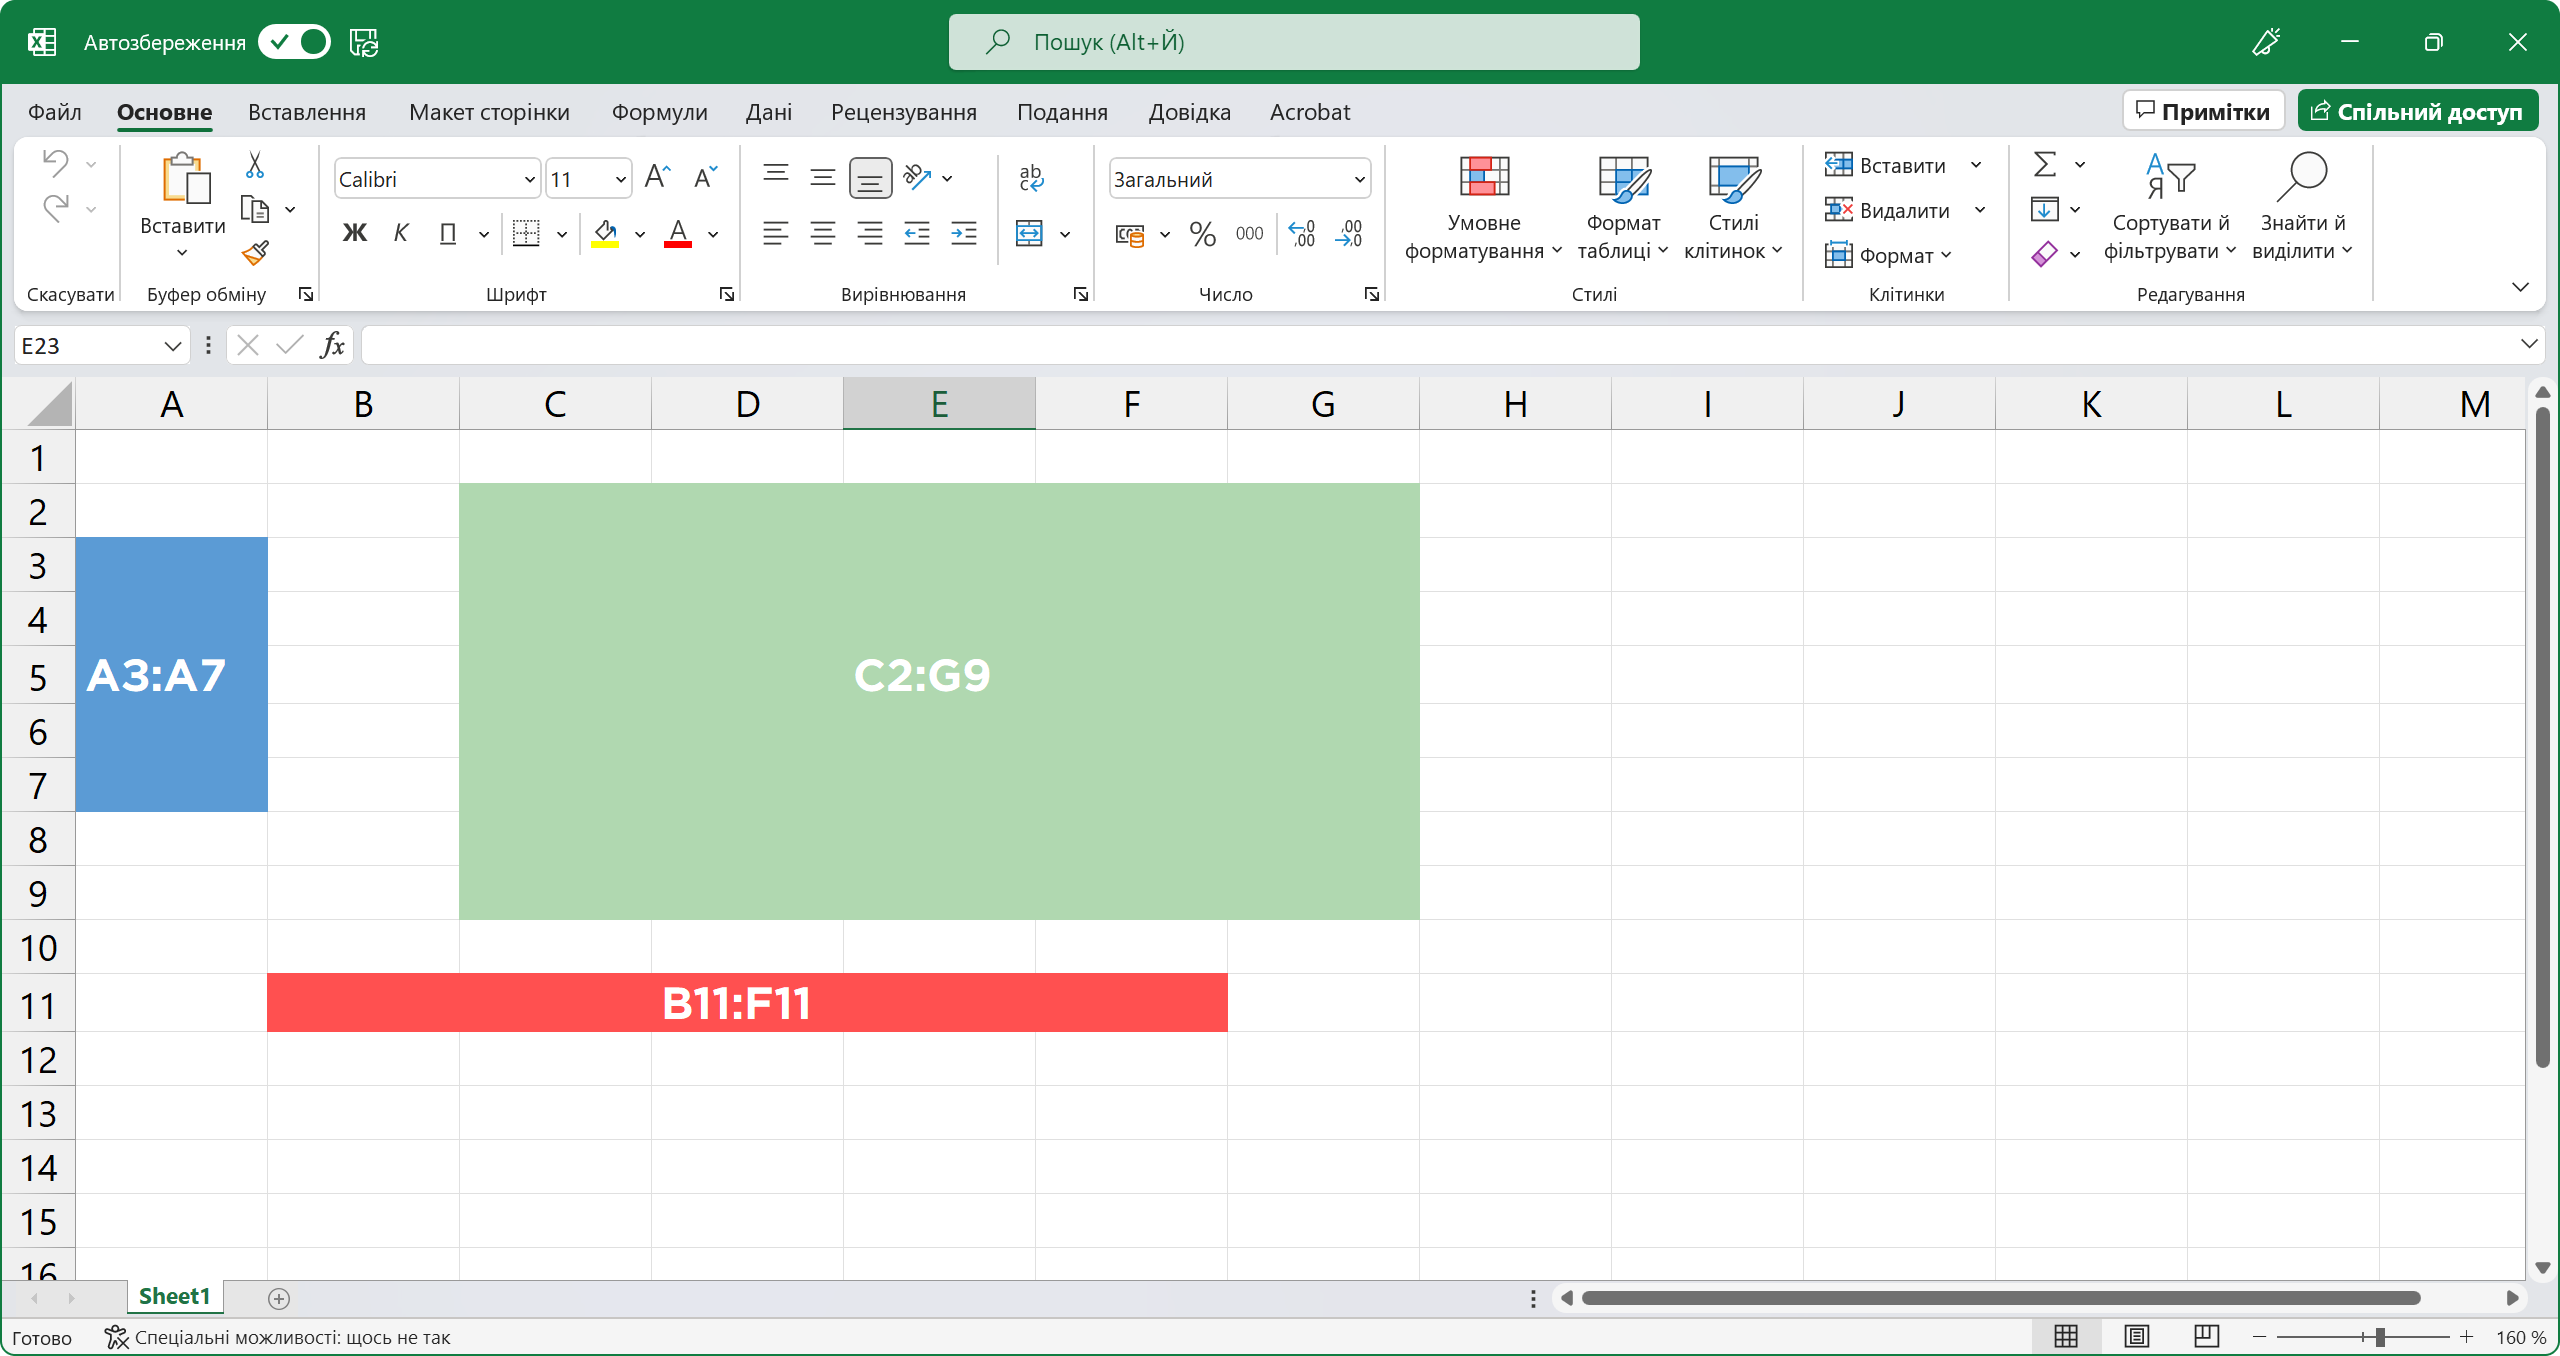Apply the yellow fill color swatch
This screenshot has width=2560, height=1356.
(x=605, y=234)
